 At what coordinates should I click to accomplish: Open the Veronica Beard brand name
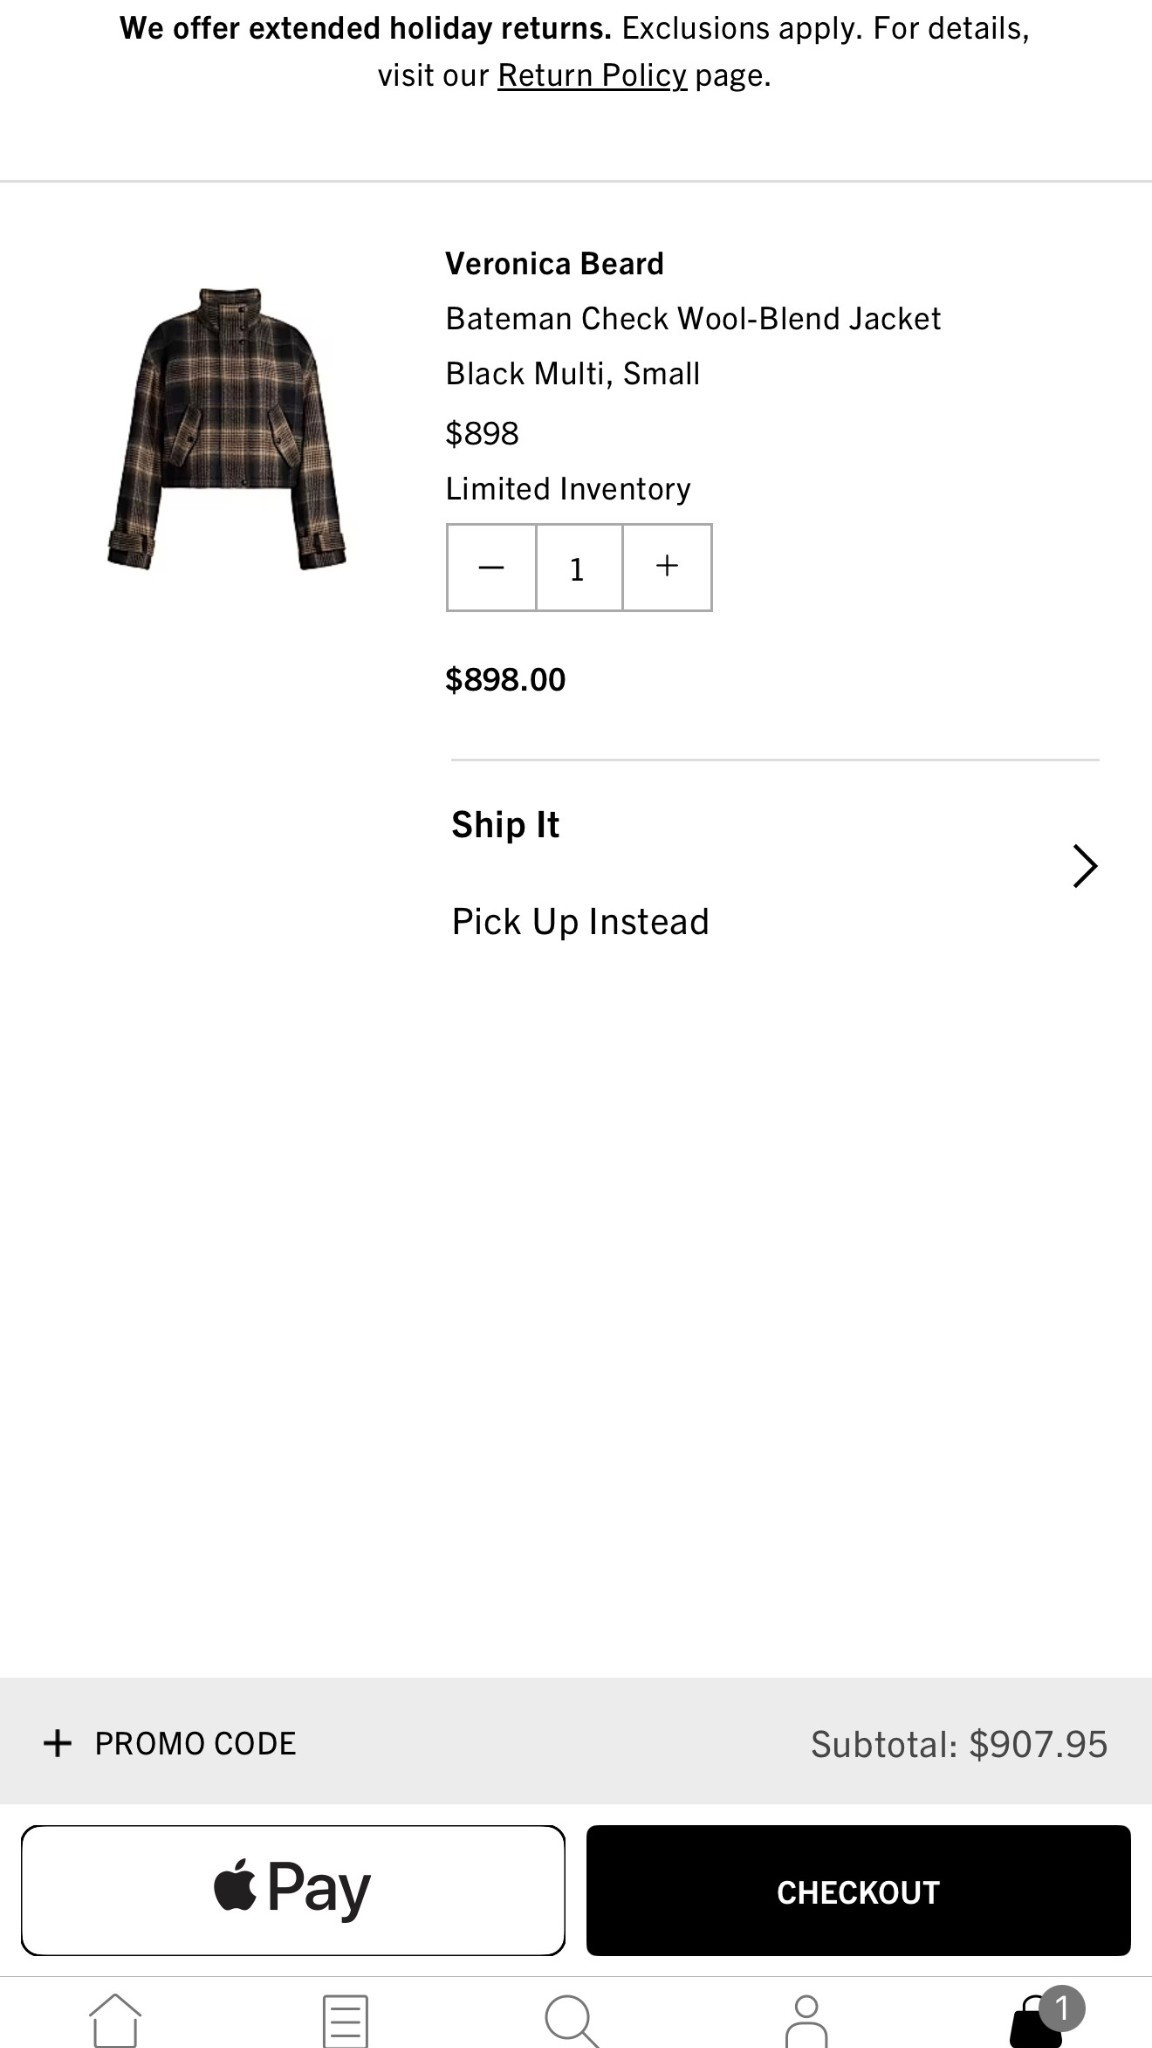[554, 264]
